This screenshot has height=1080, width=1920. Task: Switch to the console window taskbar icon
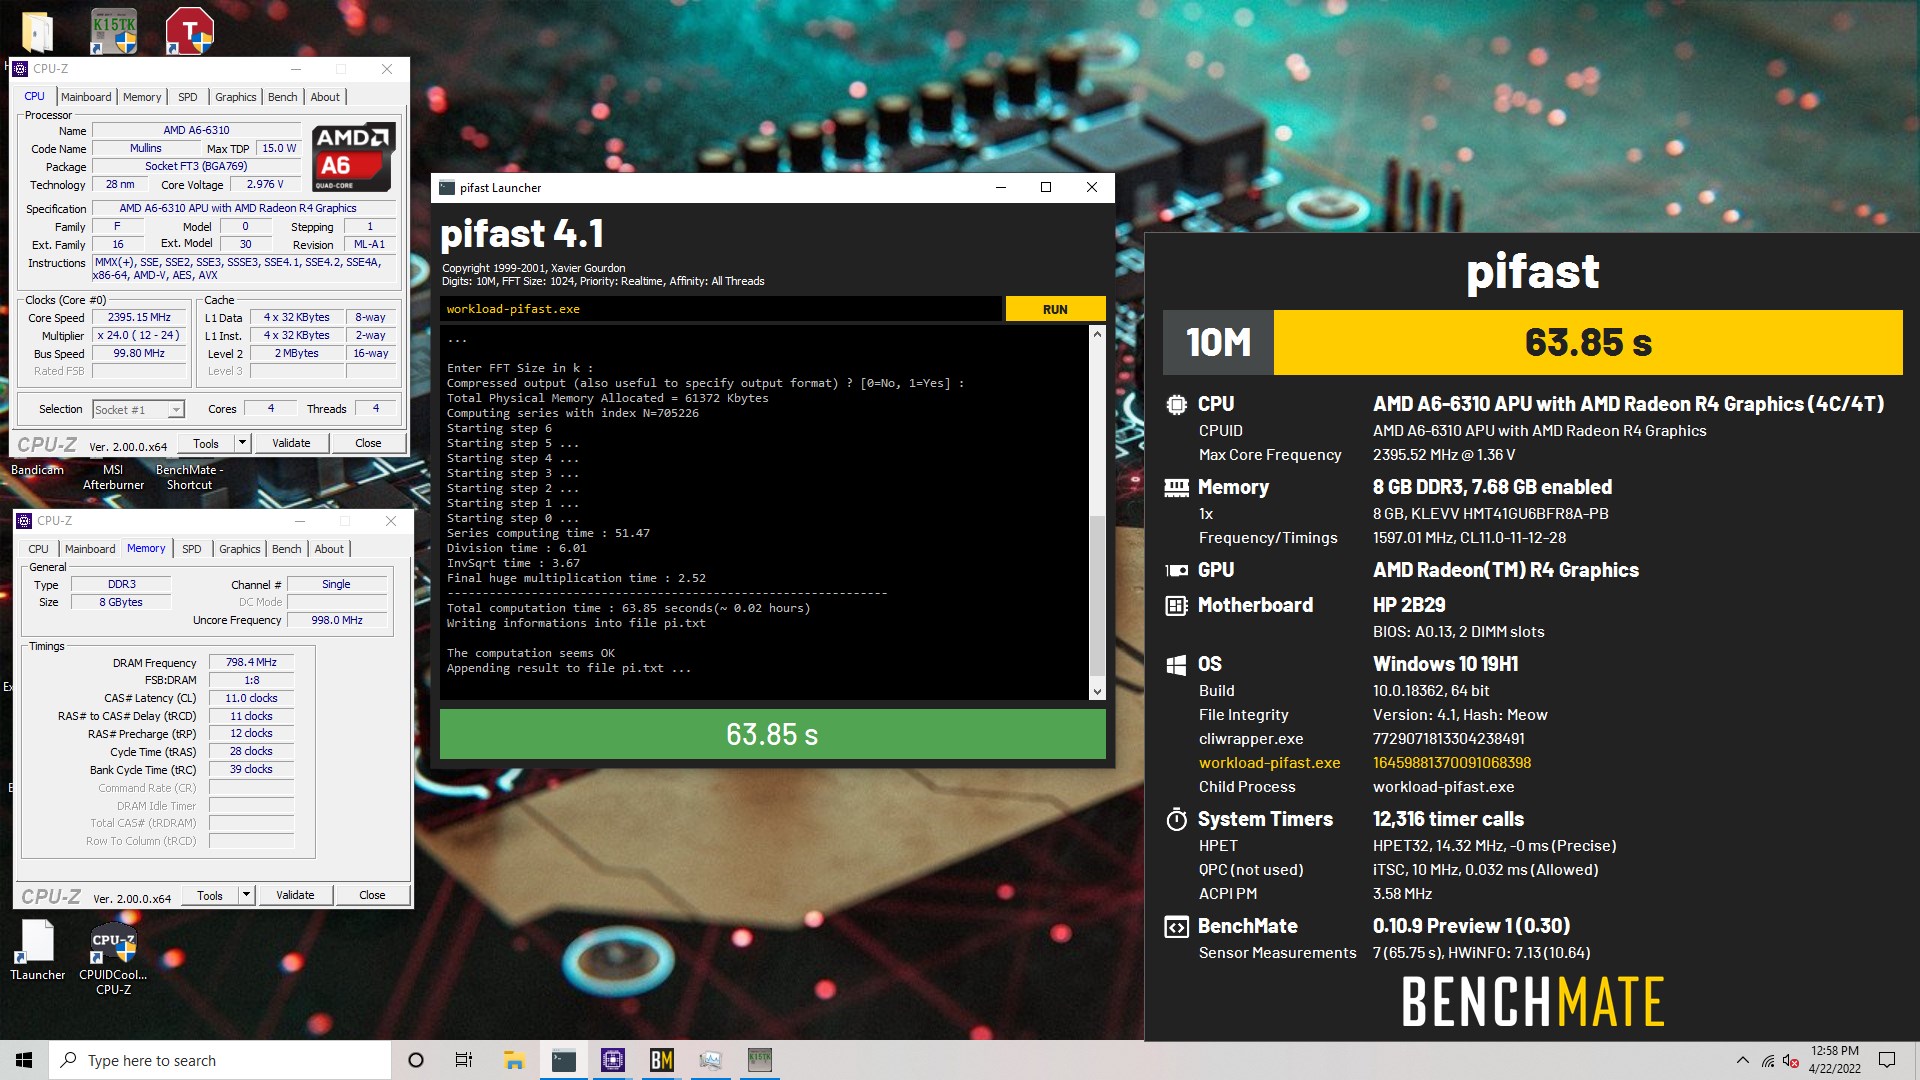(564, 1060)
